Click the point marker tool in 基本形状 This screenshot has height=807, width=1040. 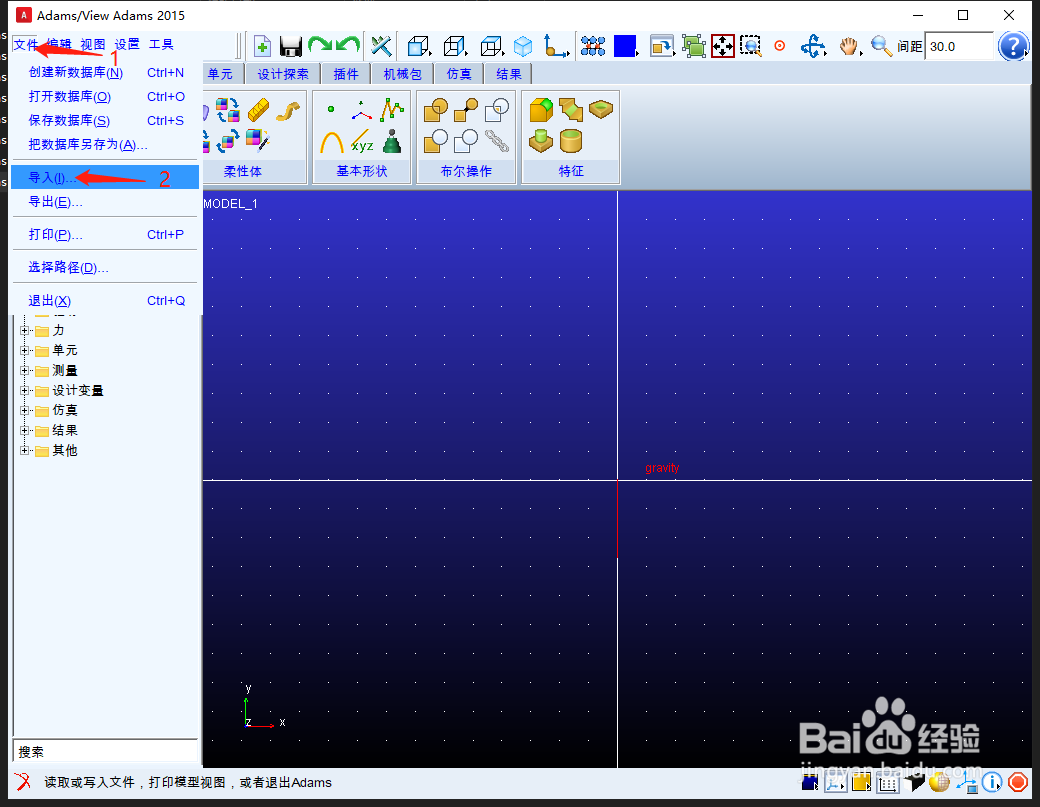pyautogui.click(x=331, y=109)
